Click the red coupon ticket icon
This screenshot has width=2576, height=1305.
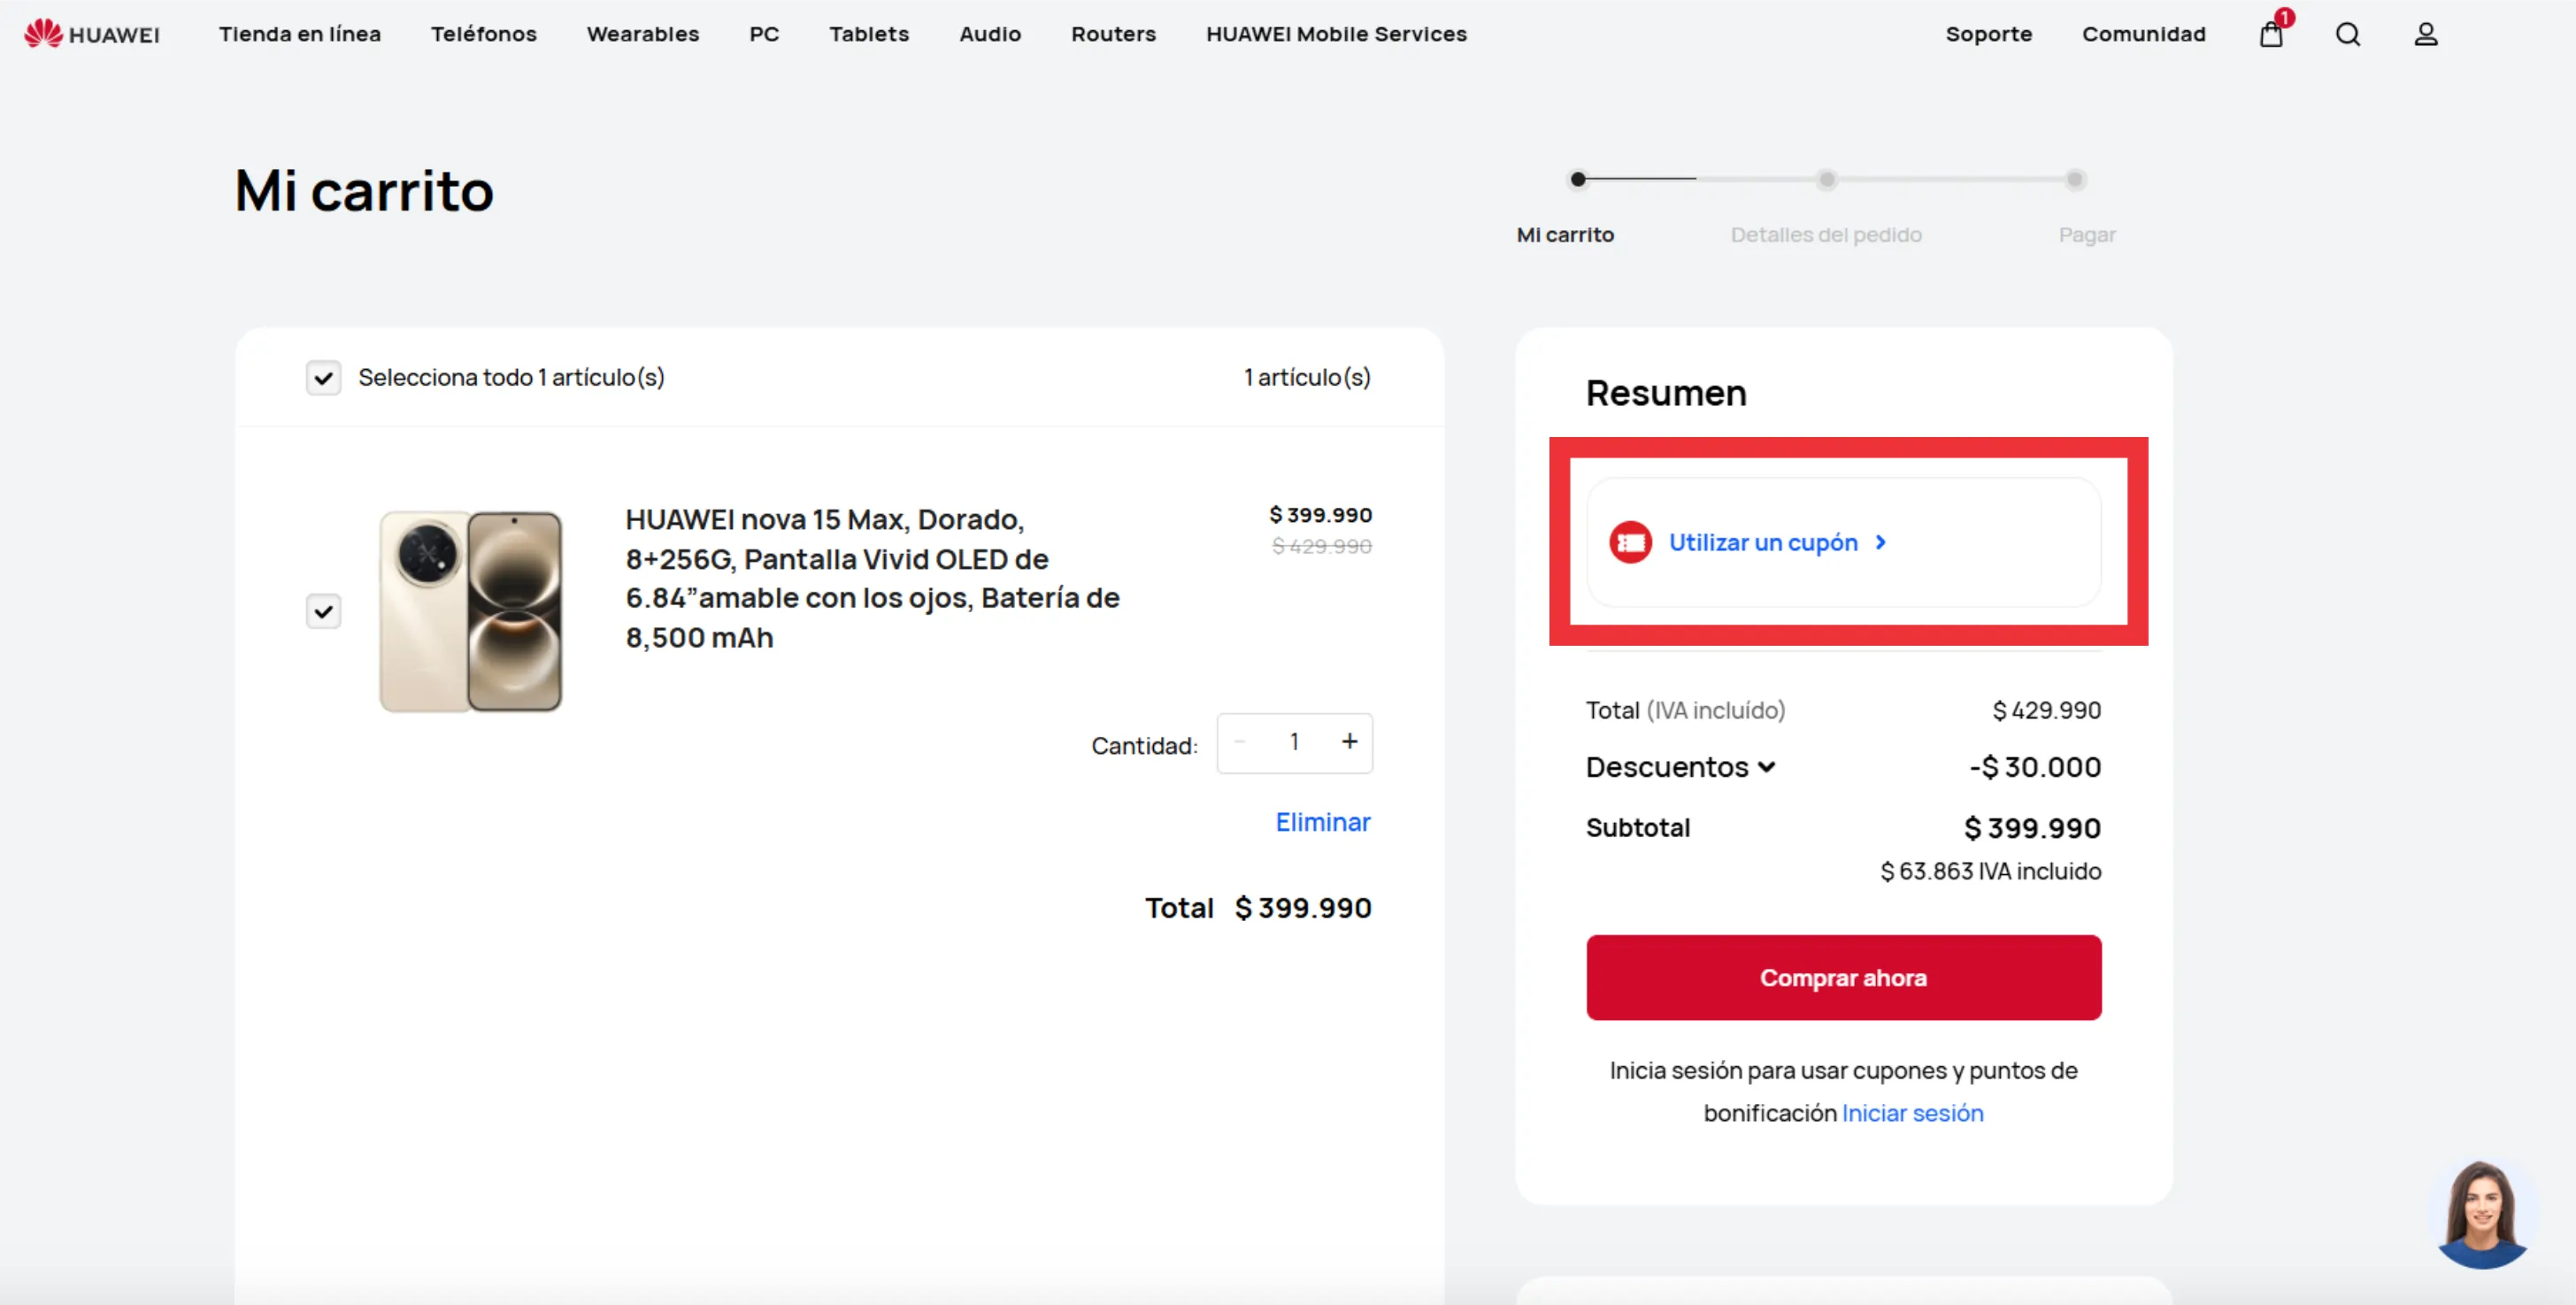point(1630,542)
